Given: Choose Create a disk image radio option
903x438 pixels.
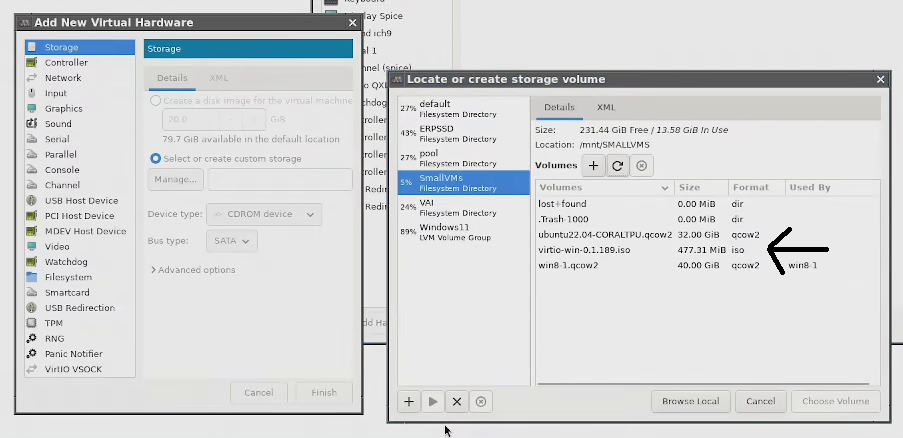Looking at the screenshot, I should coord(155,101).
